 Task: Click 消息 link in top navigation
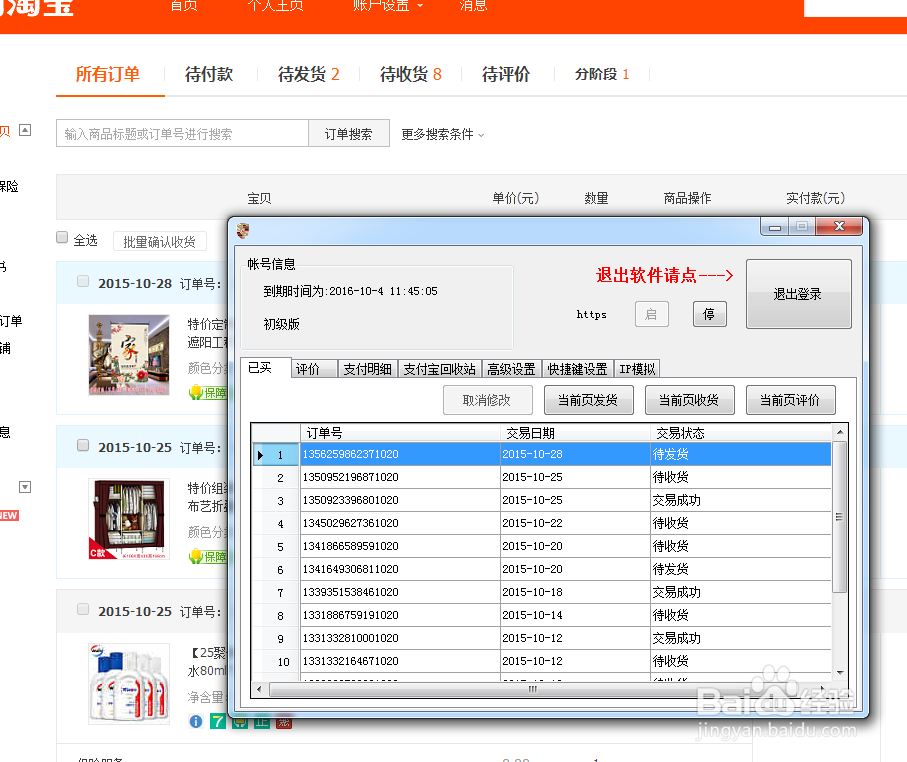(474, 6)
